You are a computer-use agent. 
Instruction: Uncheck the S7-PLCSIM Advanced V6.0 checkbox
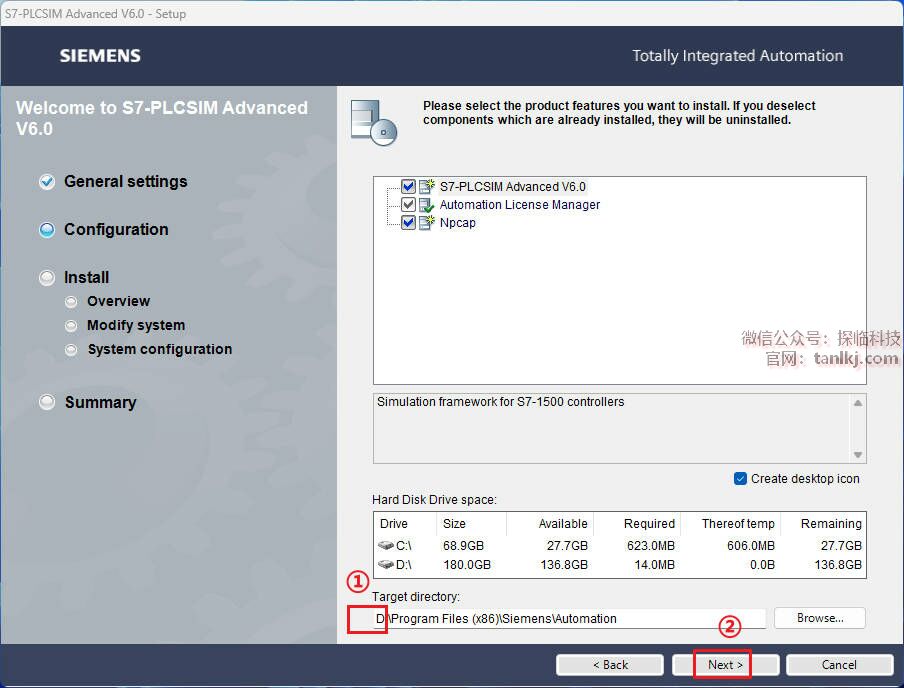(x=408, y=186)
